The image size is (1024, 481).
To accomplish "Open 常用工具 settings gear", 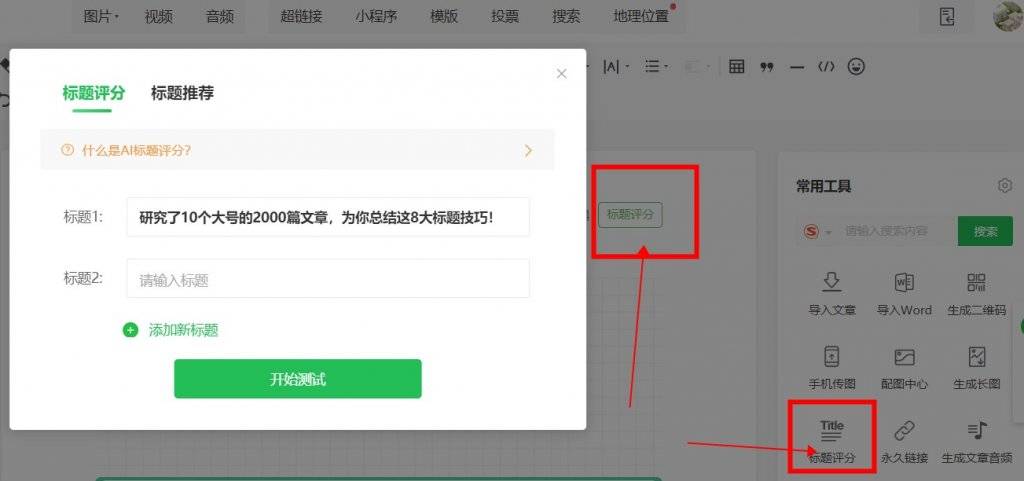I will point(1004,186).
